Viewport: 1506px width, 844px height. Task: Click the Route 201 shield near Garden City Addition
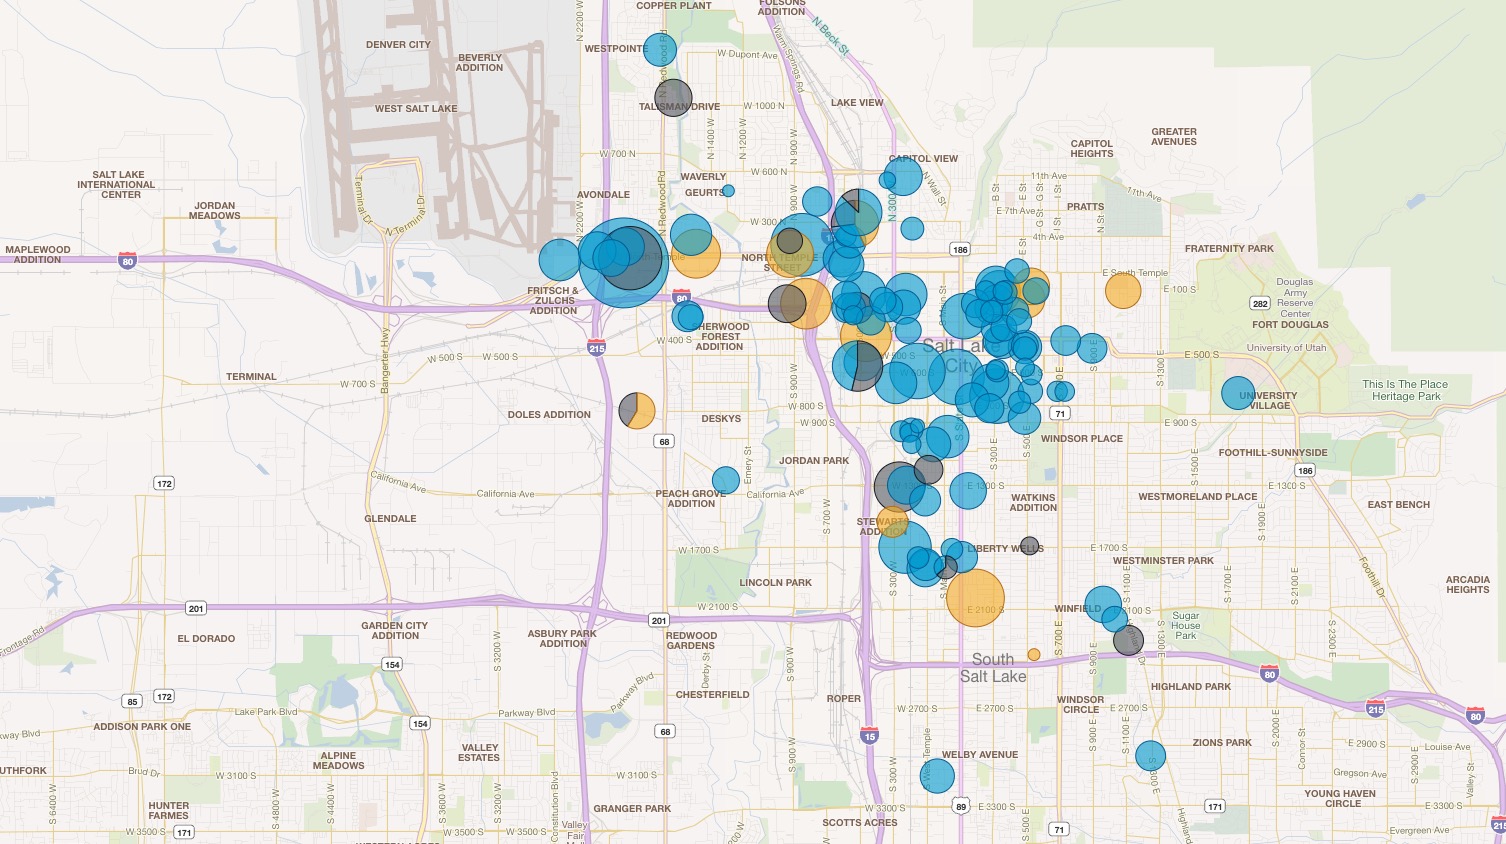pos(197,607)
